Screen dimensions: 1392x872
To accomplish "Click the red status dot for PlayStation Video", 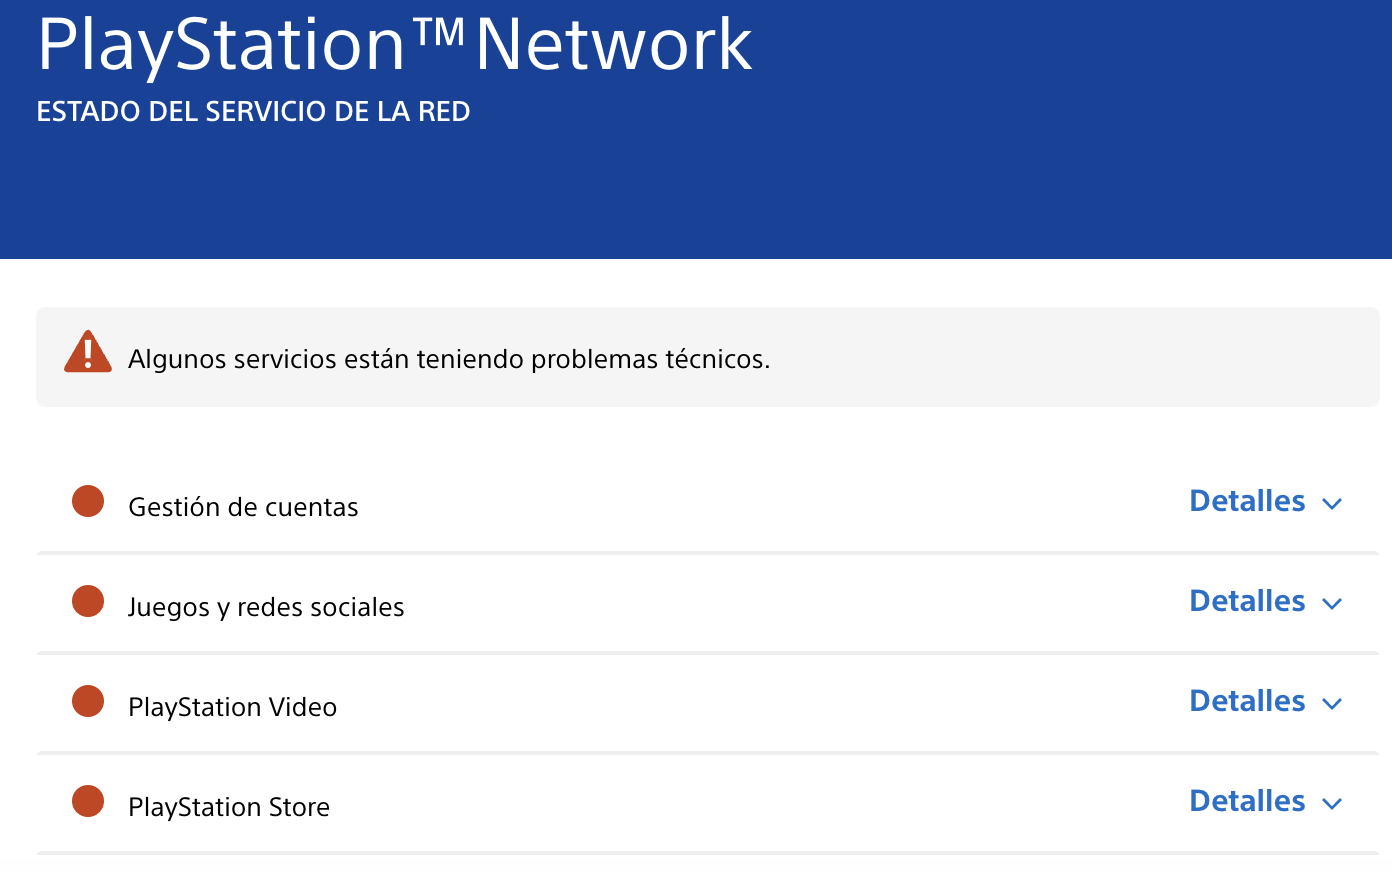I will point(88,701).
